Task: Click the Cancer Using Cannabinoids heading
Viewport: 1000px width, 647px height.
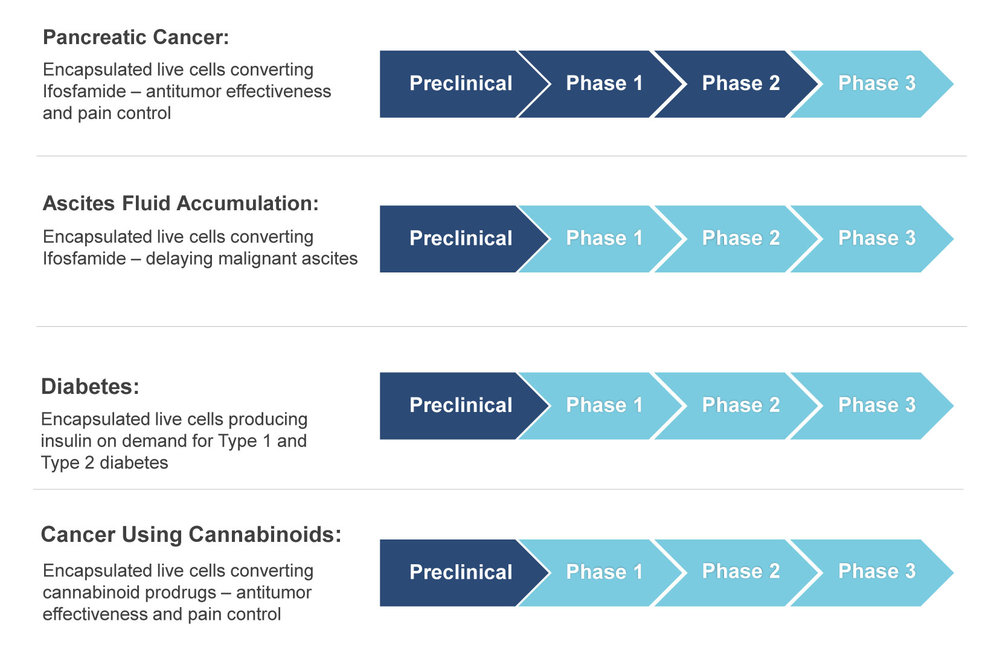Action: coord(191,534)
